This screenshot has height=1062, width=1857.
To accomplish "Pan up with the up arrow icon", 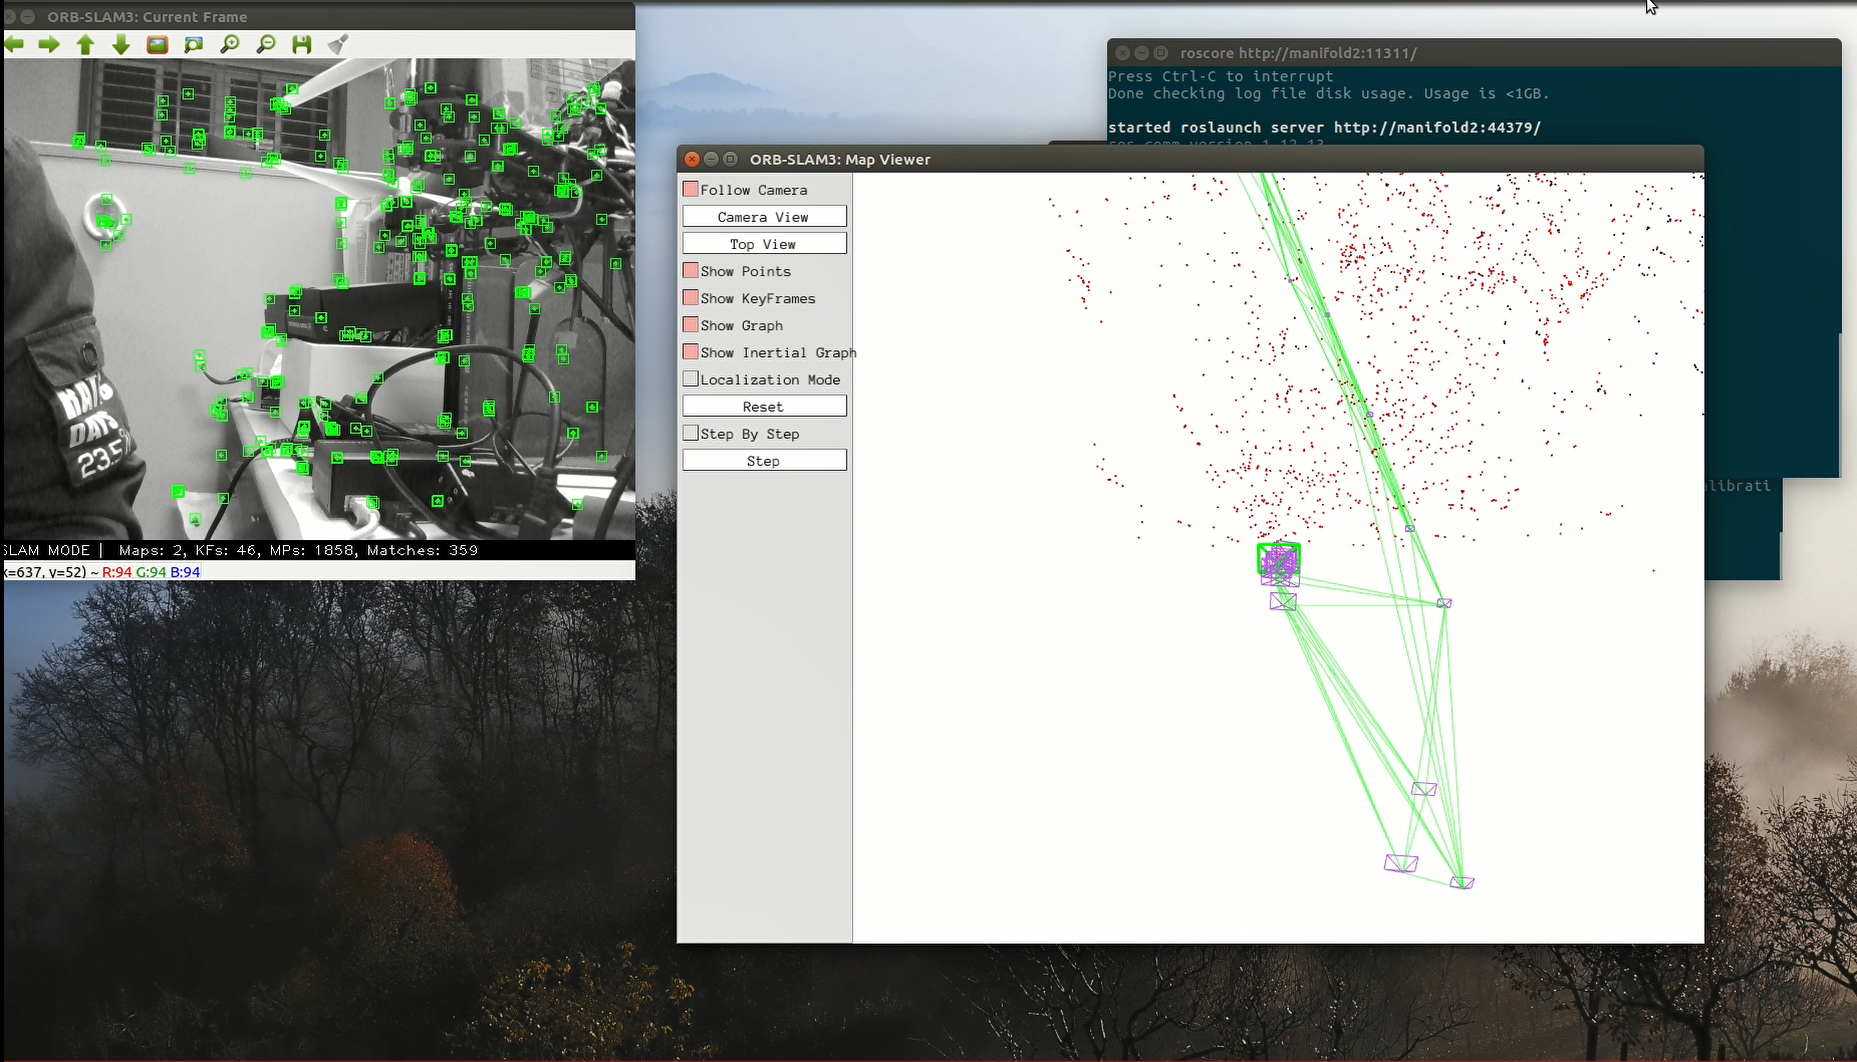I will pos(86,44).
